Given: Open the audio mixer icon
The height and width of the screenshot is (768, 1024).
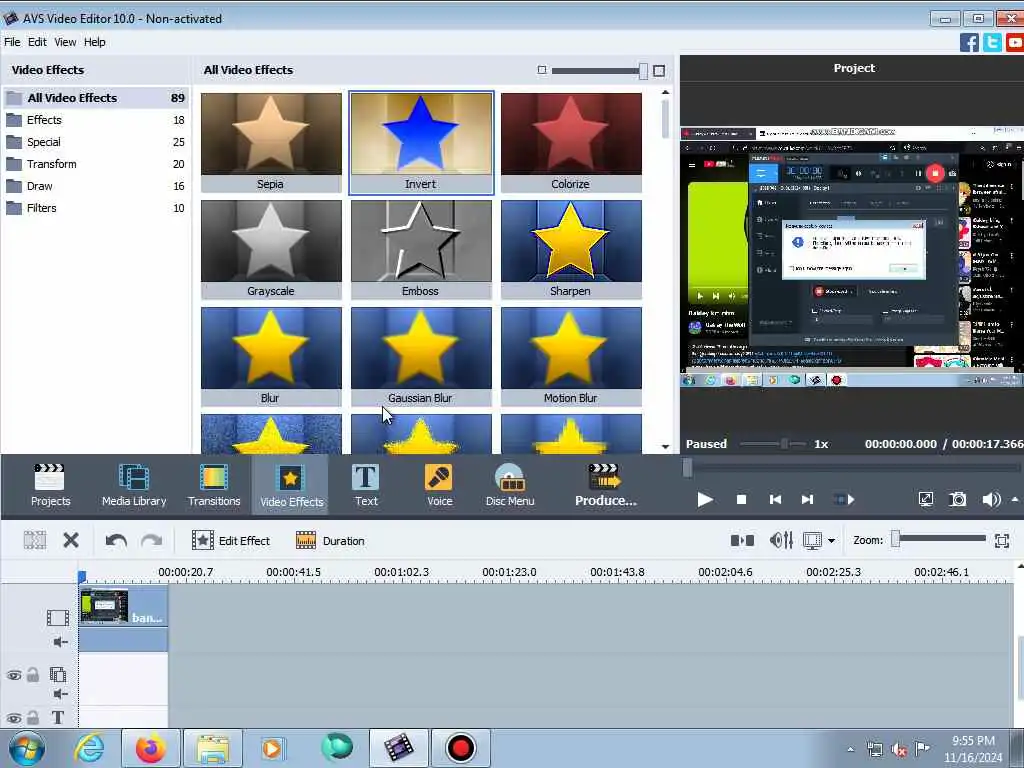Looking at the screenshot, I should pyautogui.click(x=781, y=540).
